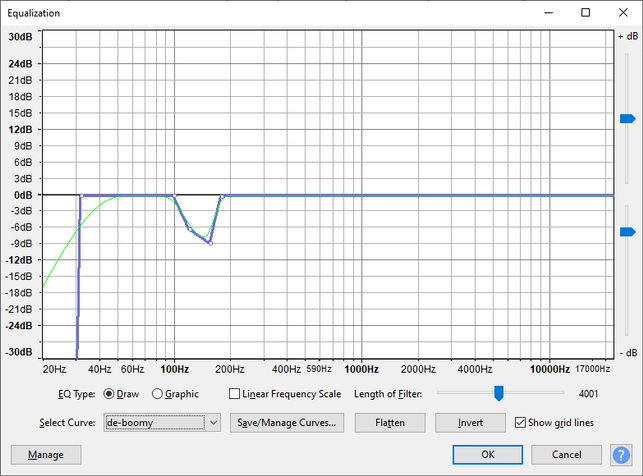Screen dimensions: 643x476
Task: Invert the EQ curve
Action: [470, 423]
